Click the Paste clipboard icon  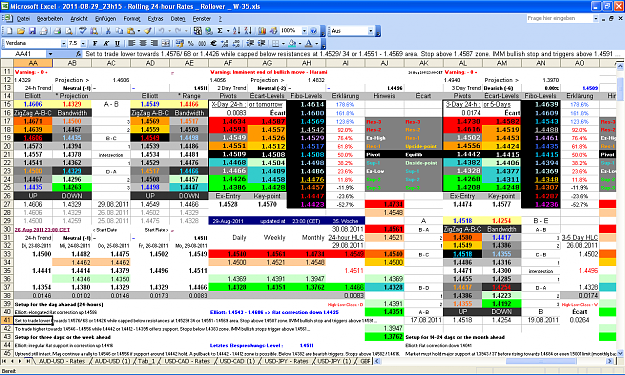pos(131,31)
